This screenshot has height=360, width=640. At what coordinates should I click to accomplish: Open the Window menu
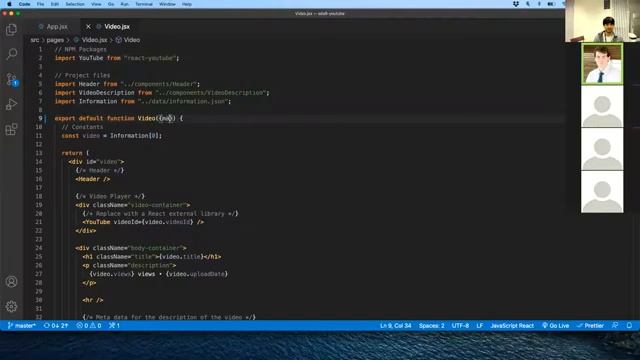pyautogui.click(x=167, y=4)
